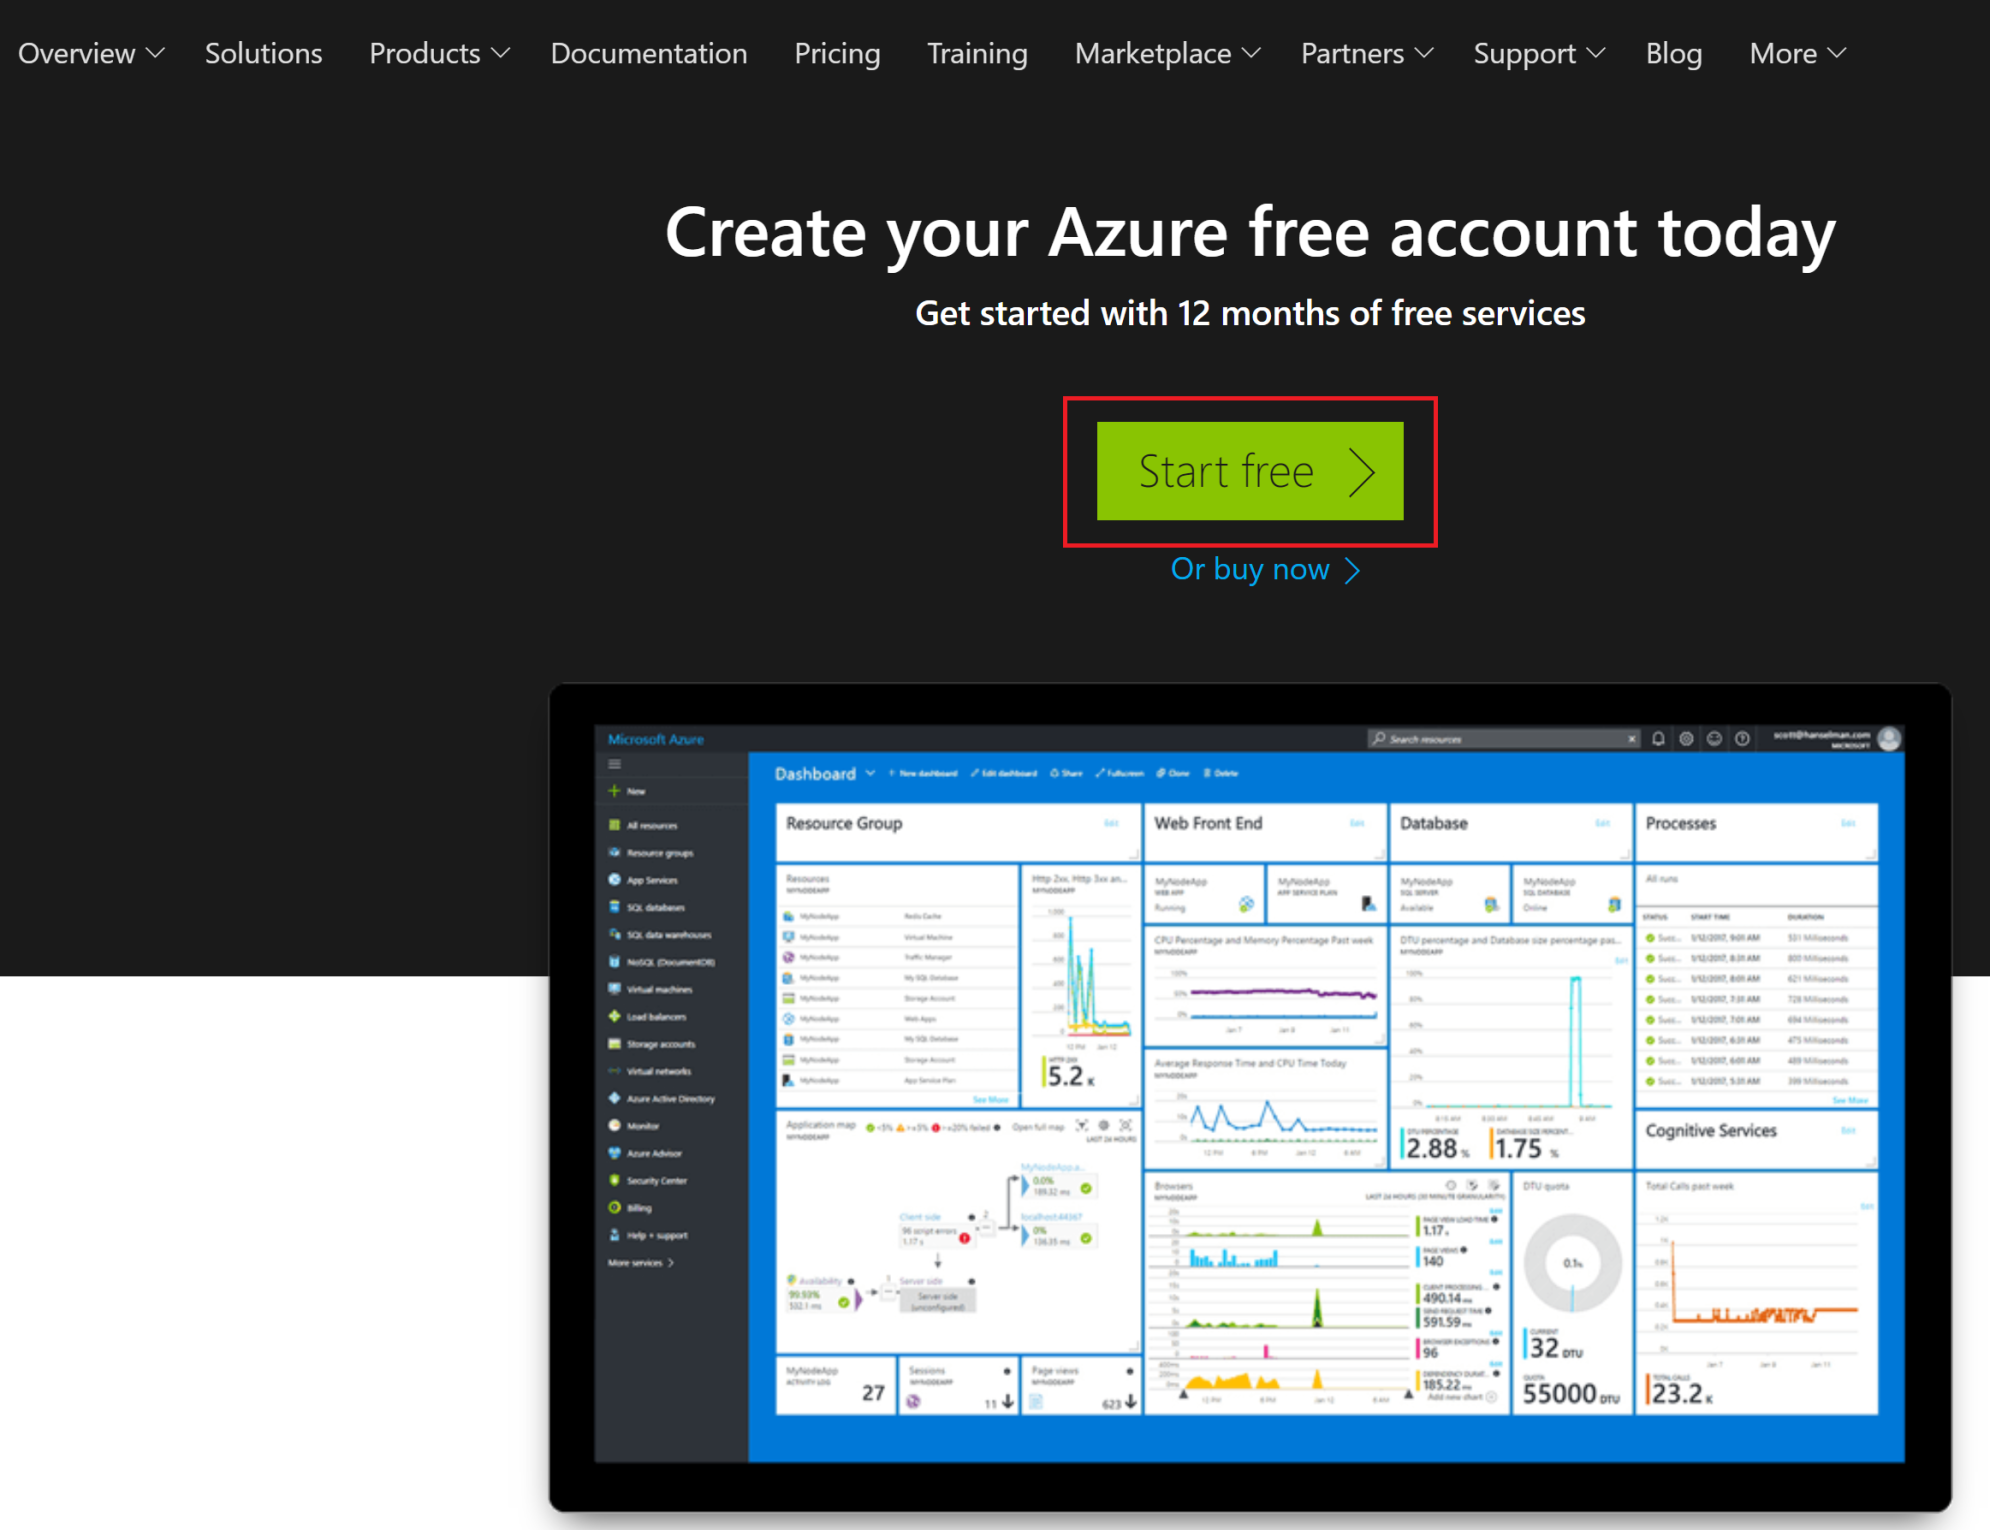Open the Training nav item
The image size is (1990, 1530).
pos(977,53)
